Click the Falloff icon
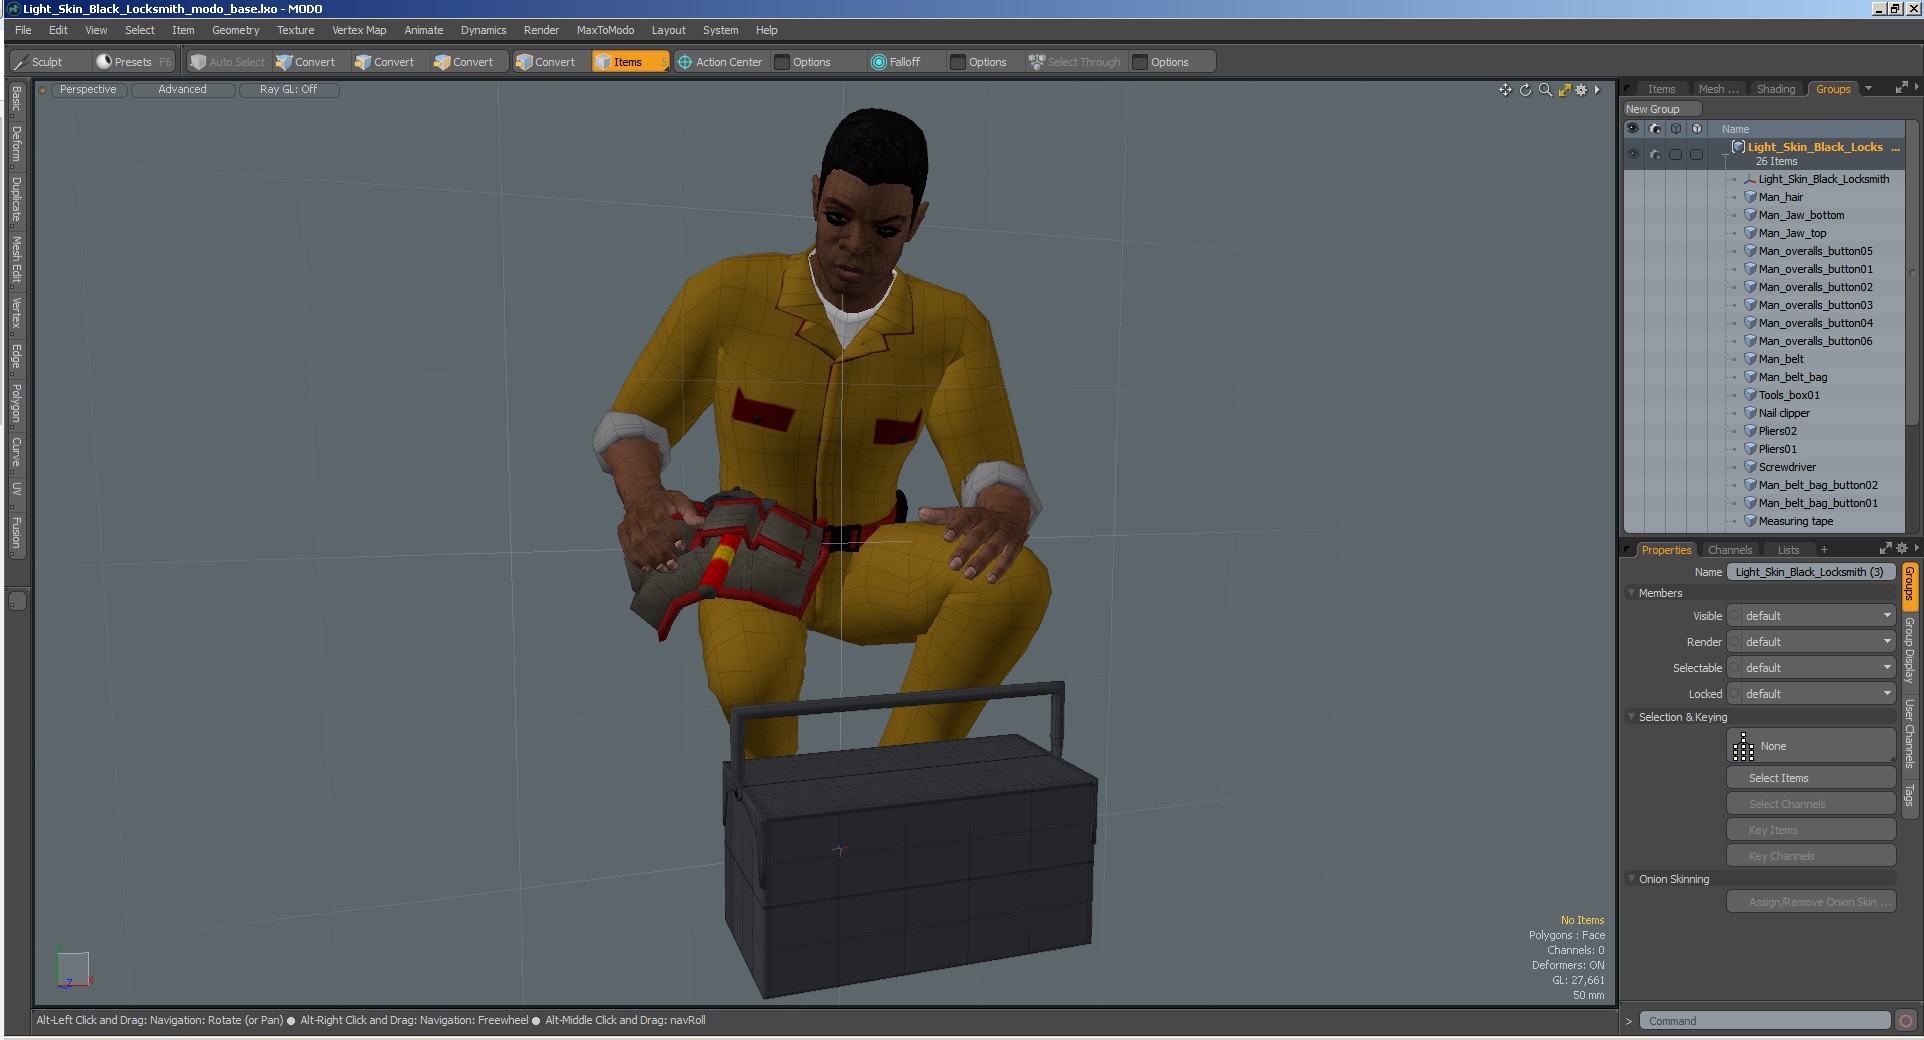The height and width of the screenshot is (1040, 1924). click(x=879, y=62)
